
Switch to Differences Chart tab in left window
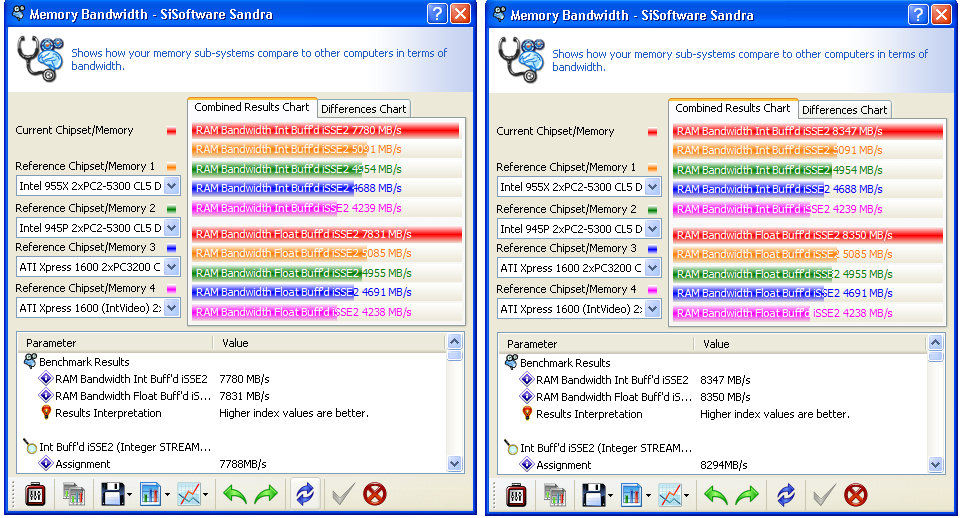[x=363, y=109]
